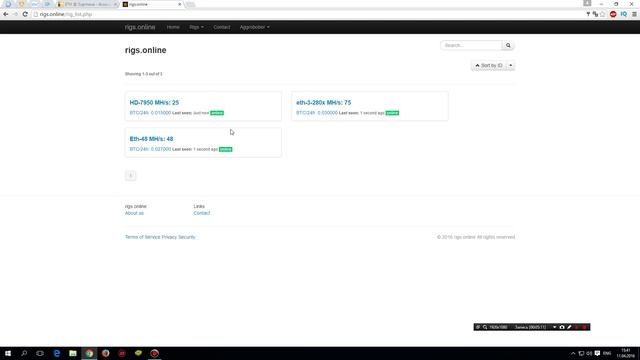Open the Home navbar item

tap(173, 27)
